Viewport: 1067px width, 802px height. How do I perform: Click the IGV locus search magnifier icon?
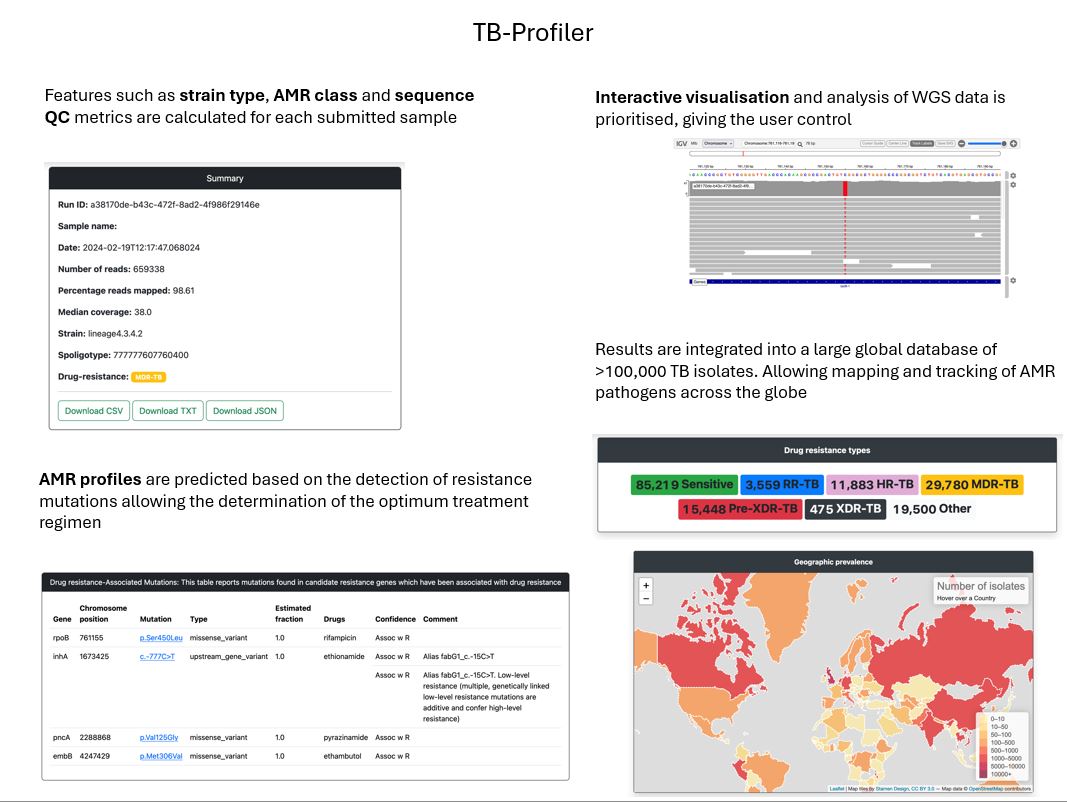(x=800, y=144)
